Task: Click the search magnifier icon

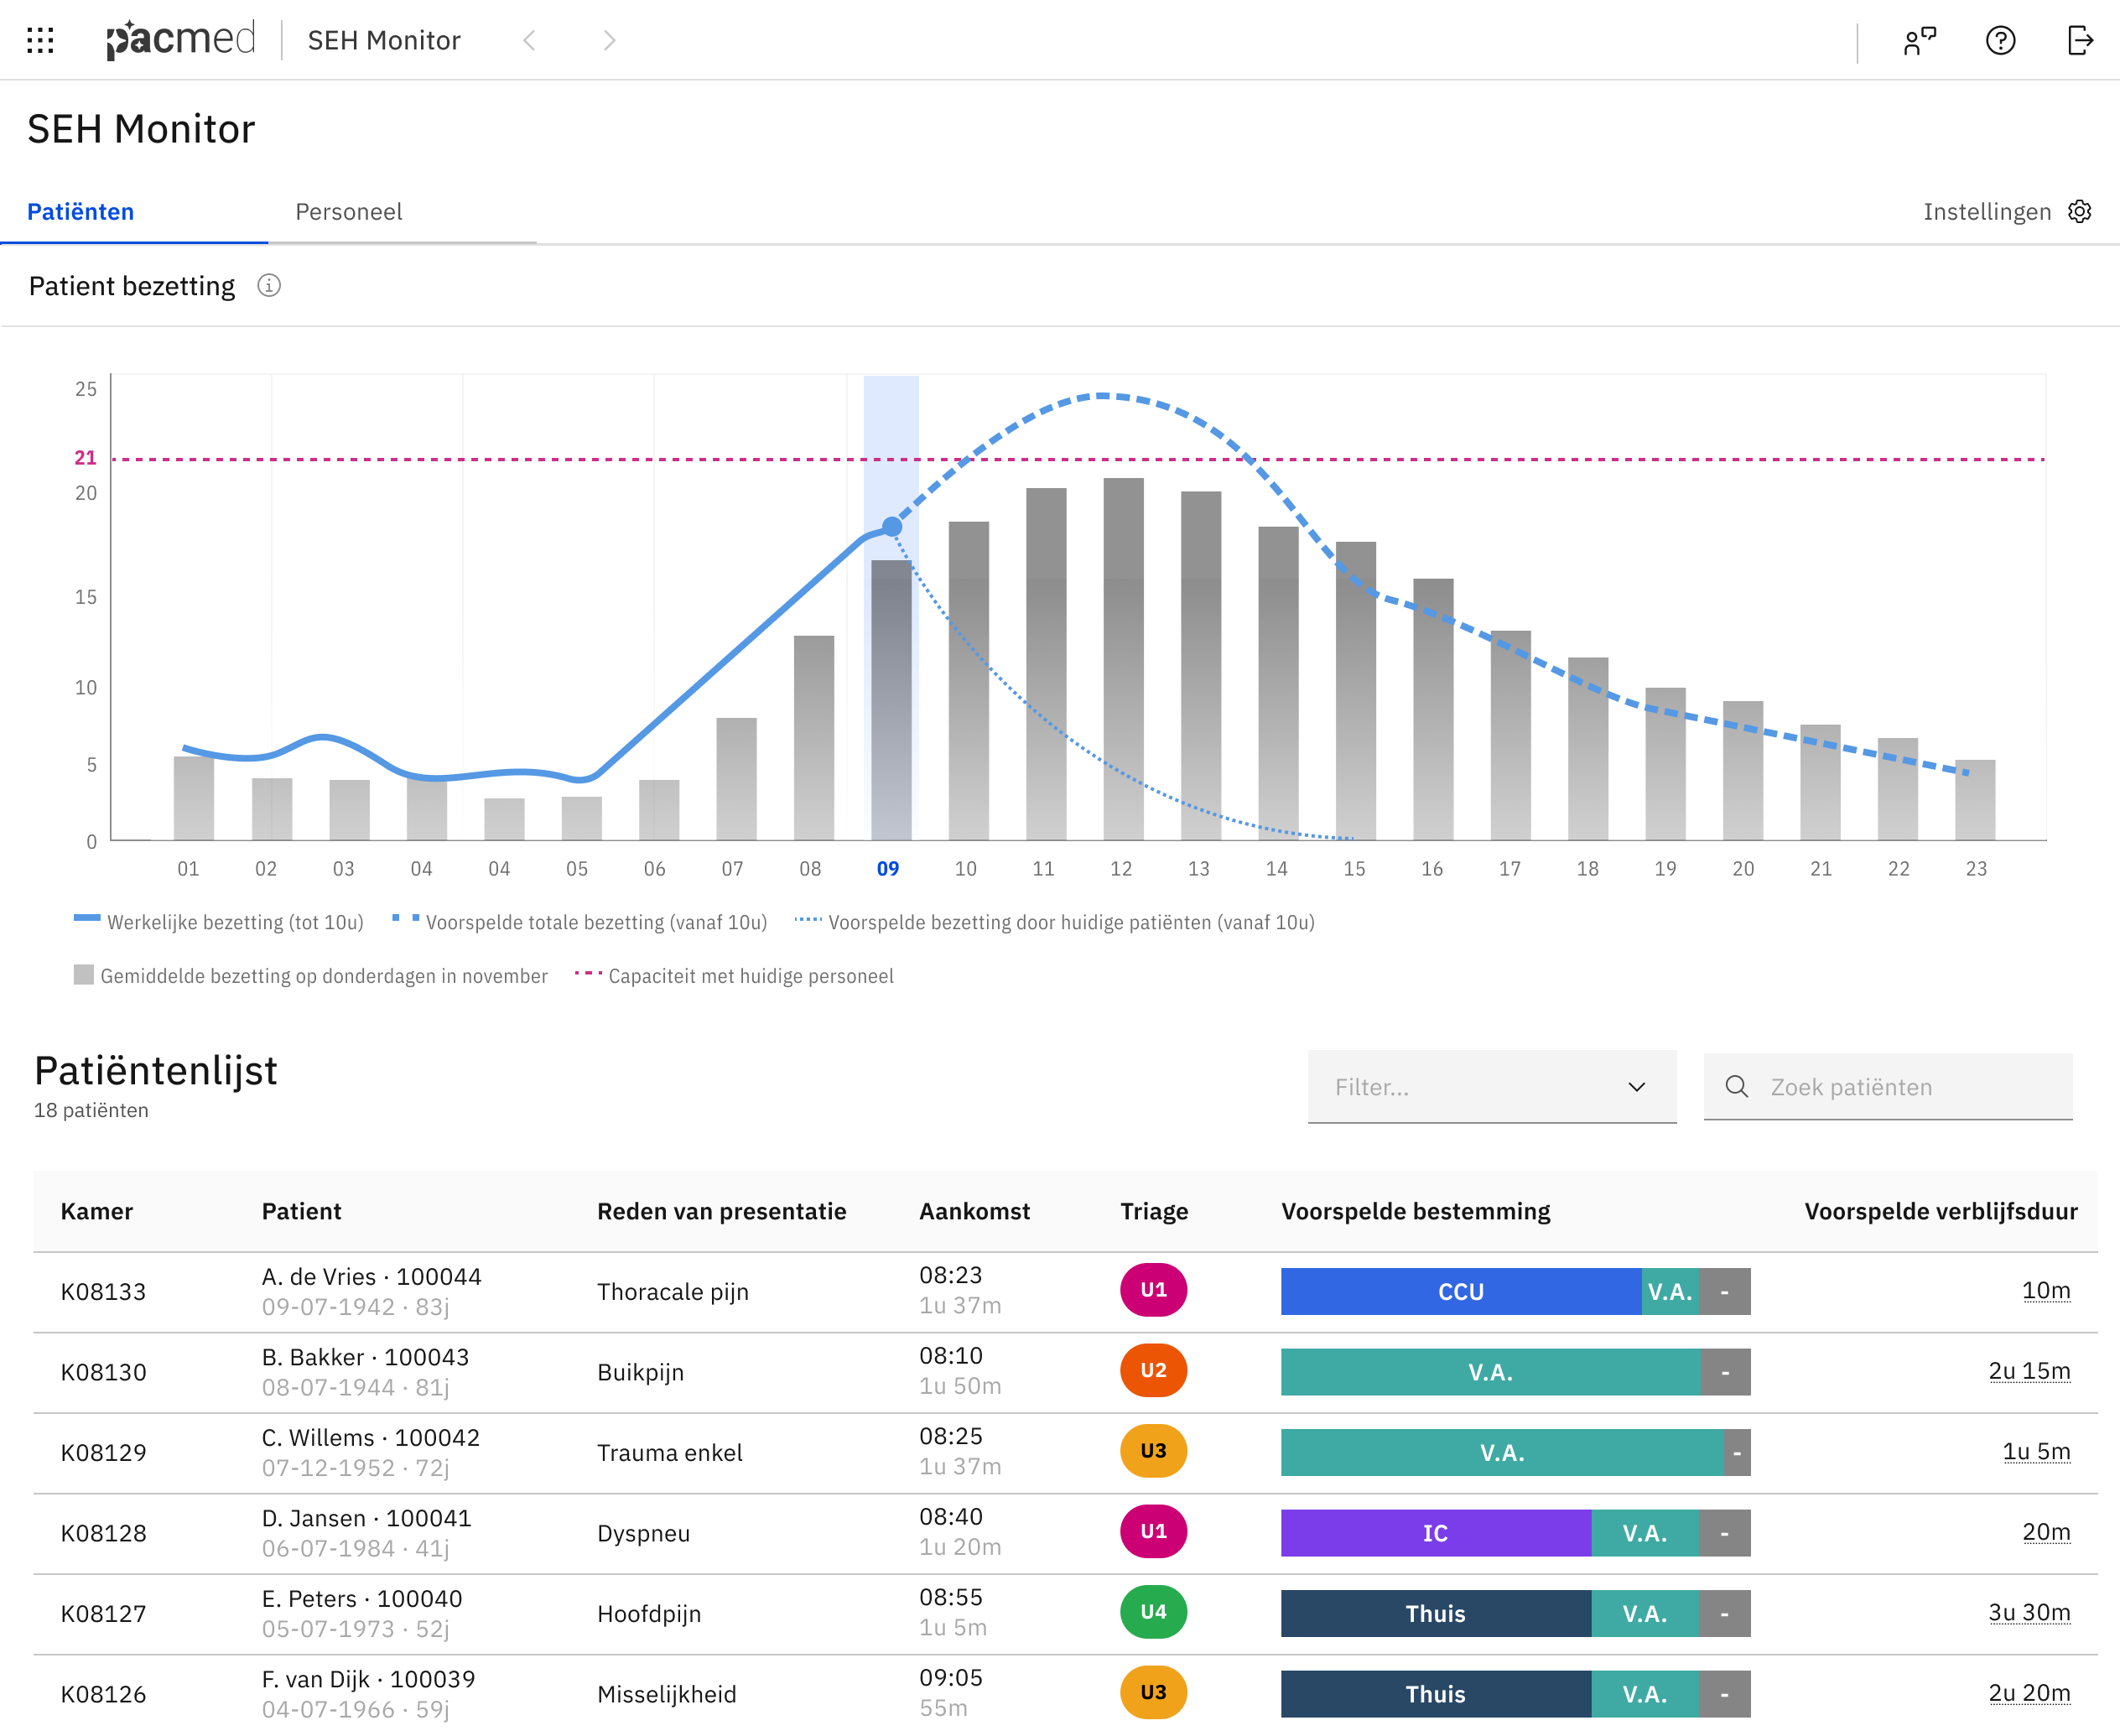Action: (x=1737, y=1086)
